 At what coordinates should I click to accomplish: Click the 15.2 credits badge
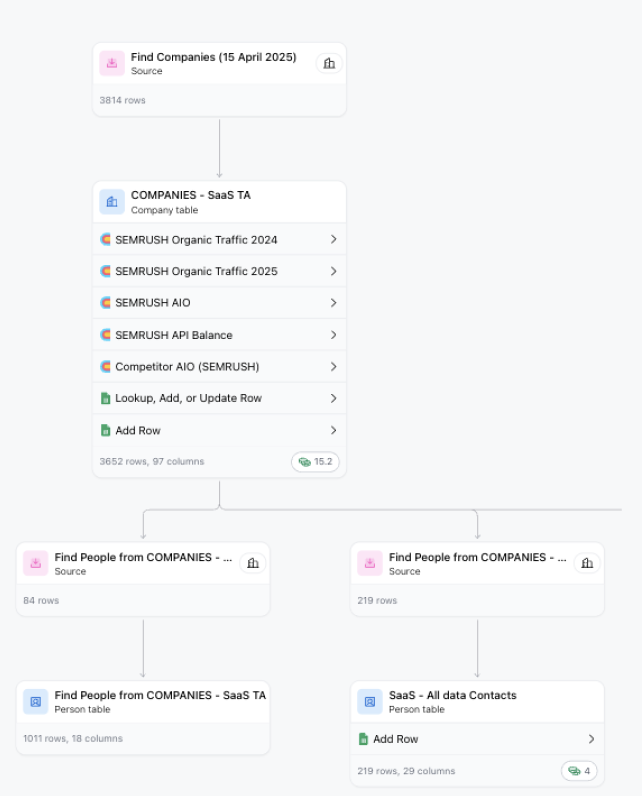315,462
